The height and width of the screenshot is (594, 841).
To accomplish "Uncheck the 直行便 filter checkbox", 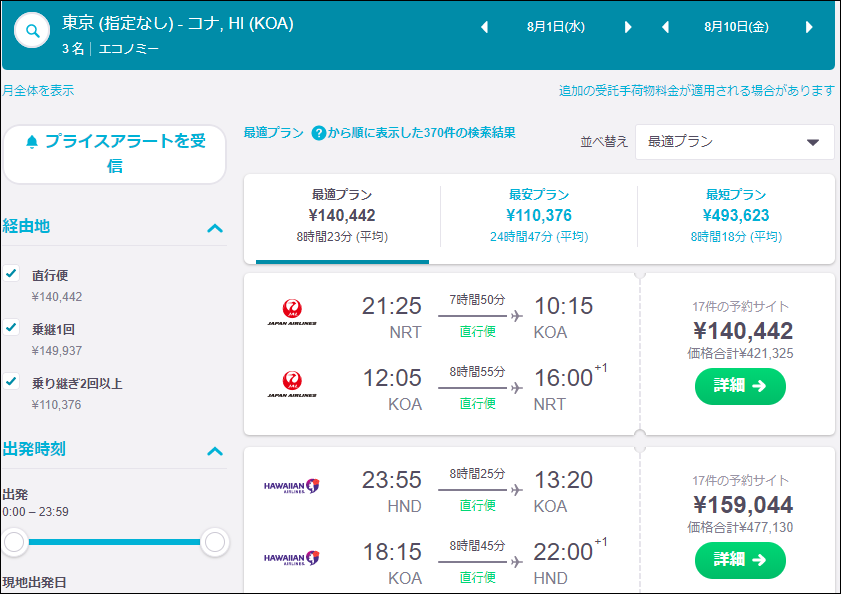I will [x=12, y=273].
